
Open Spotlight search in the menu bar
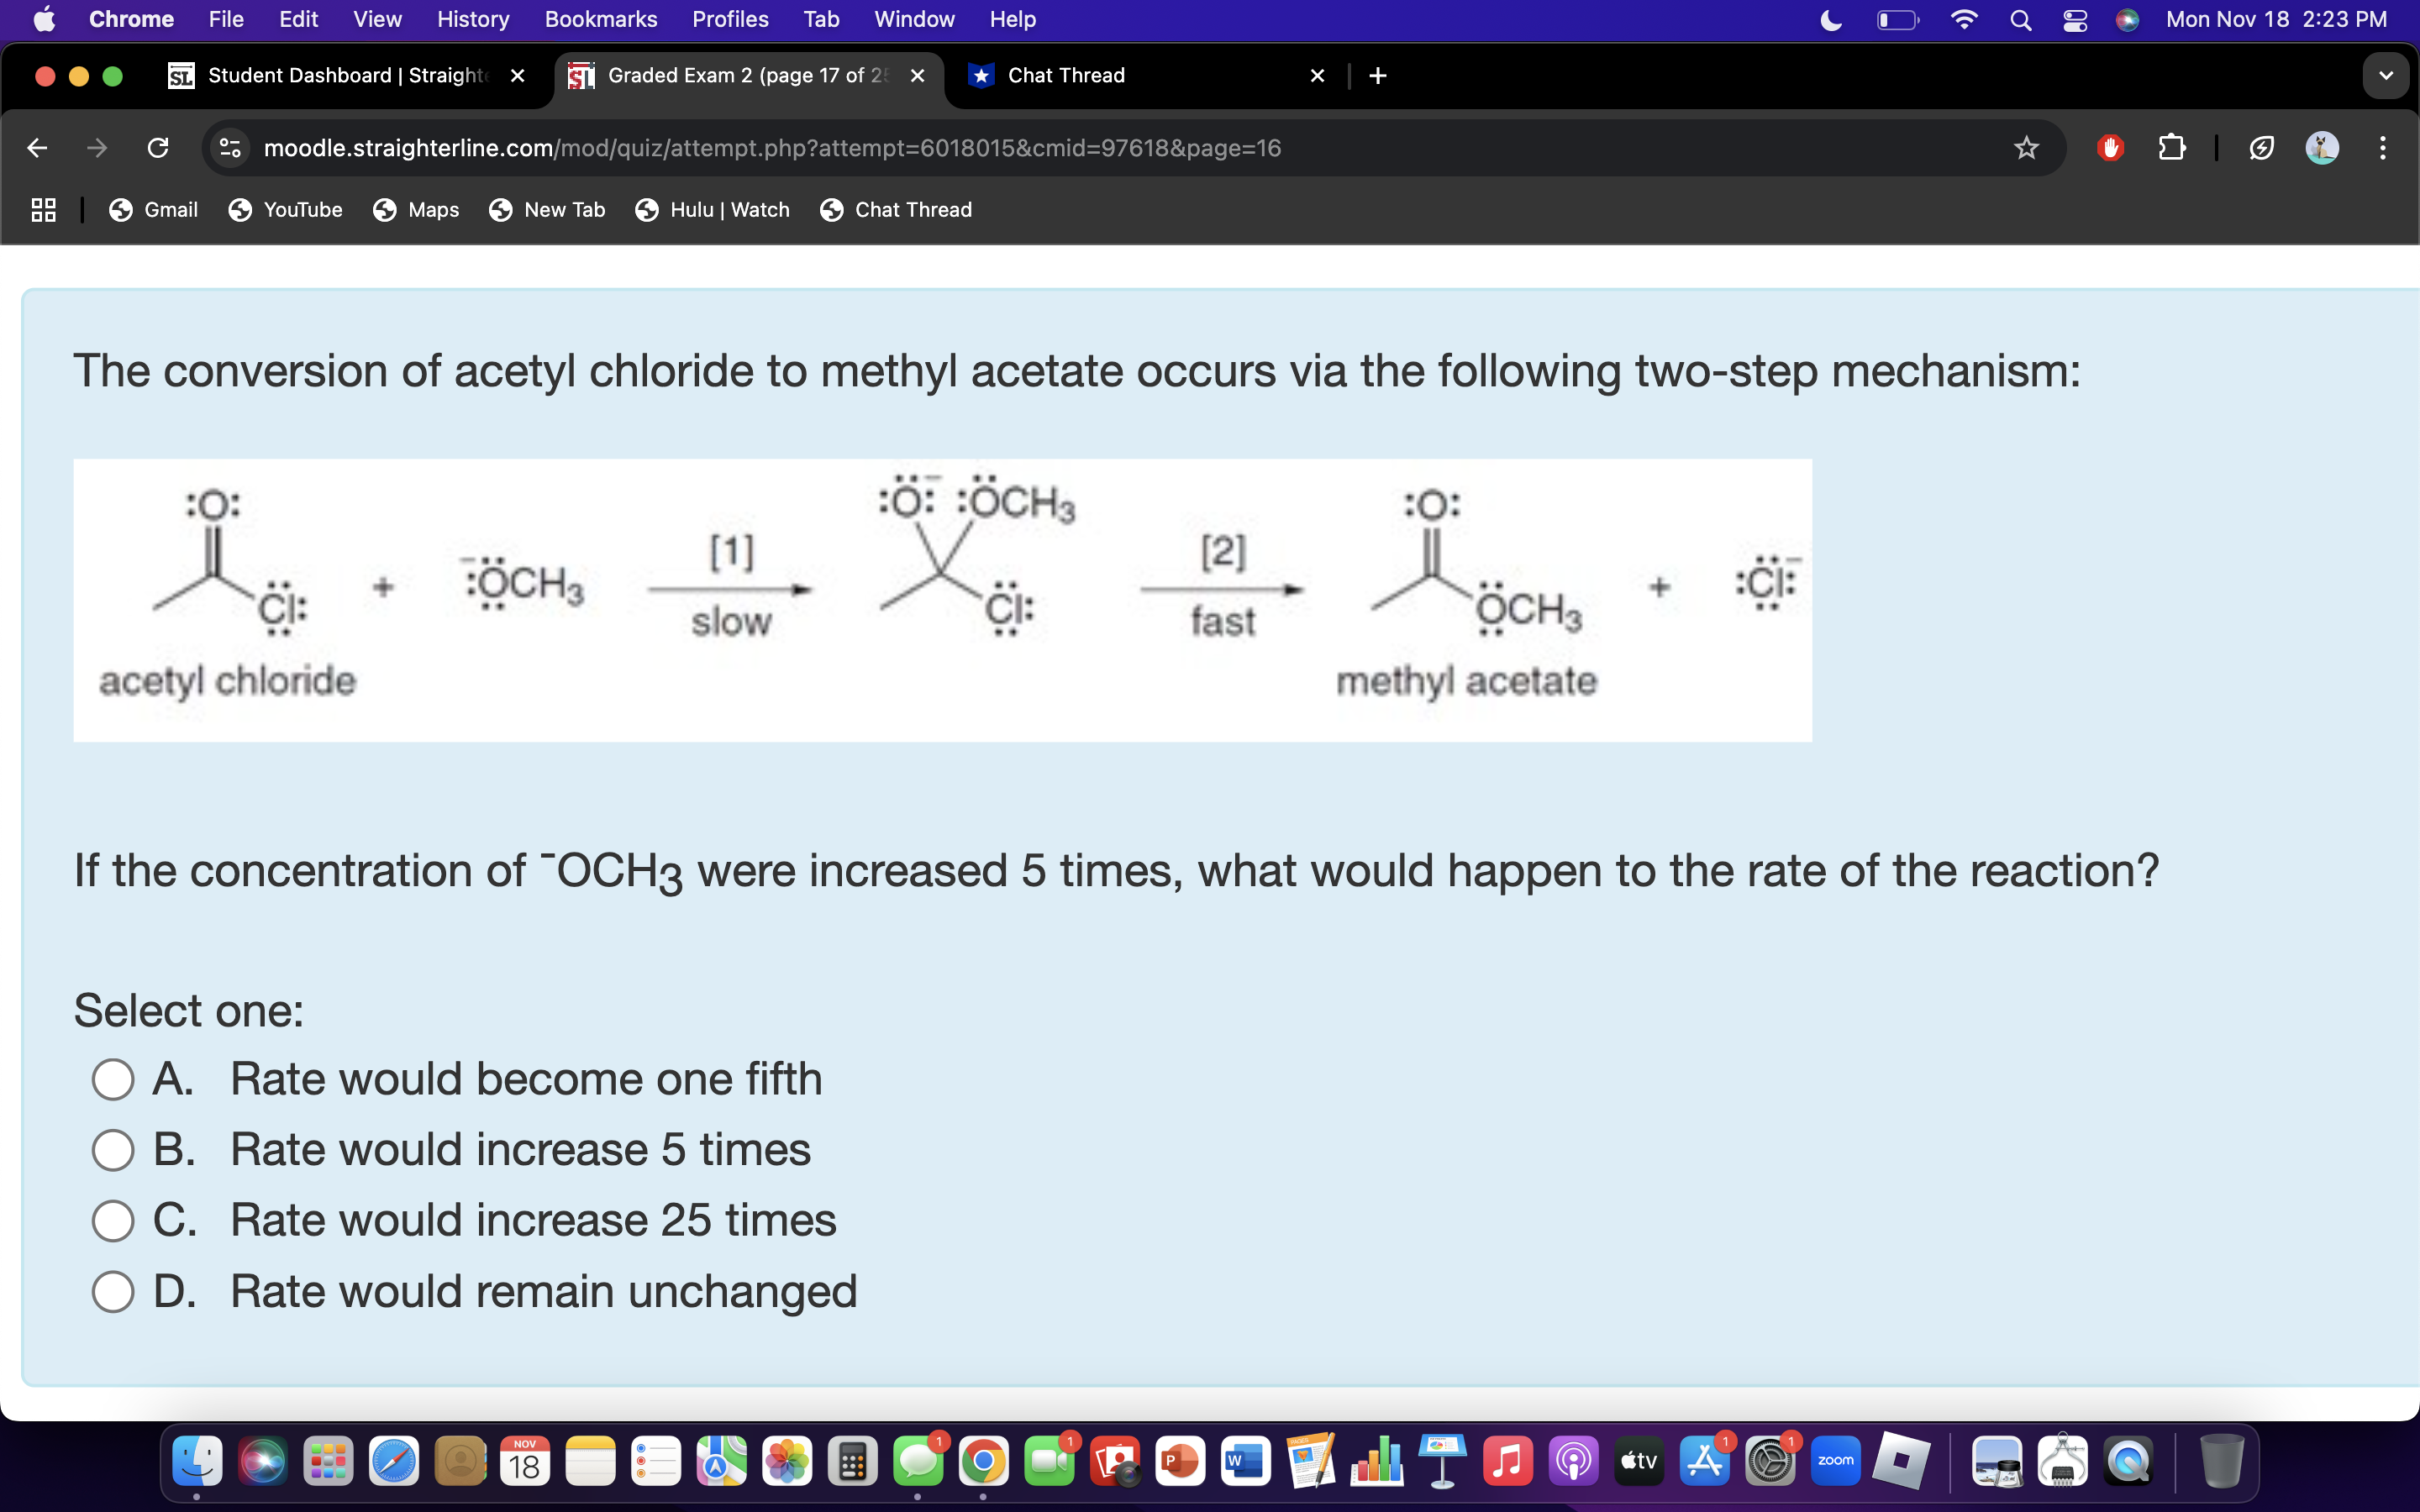tap(2020, 20)
